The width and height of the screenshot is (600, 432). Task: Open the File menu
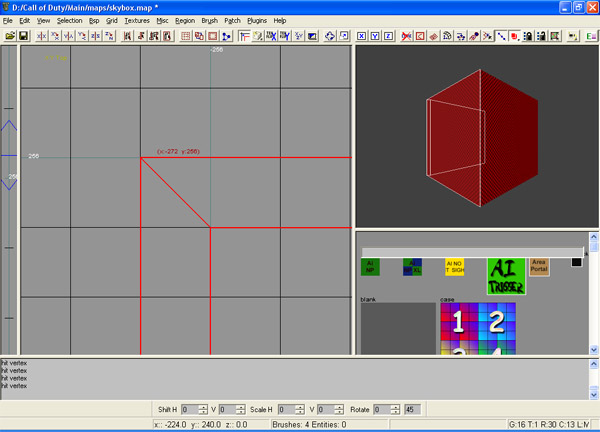pos(8,21)
